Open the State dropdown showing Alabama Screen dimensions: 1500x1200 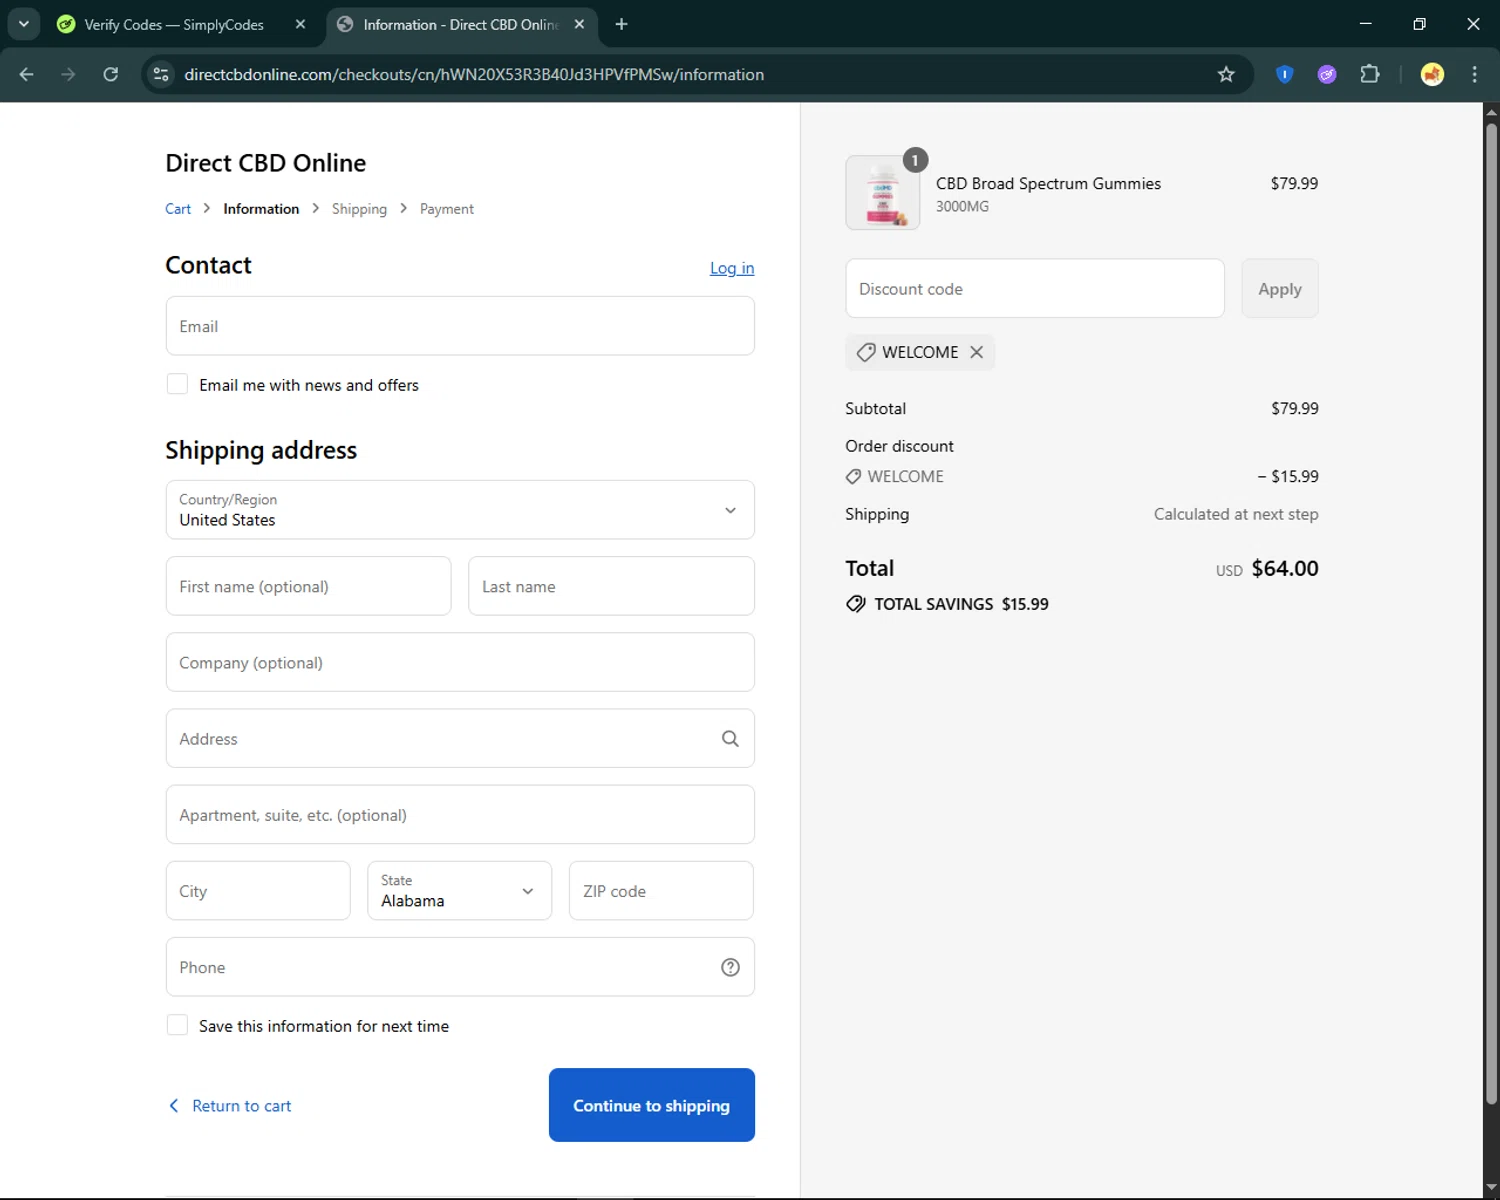(x=459, y=891)
